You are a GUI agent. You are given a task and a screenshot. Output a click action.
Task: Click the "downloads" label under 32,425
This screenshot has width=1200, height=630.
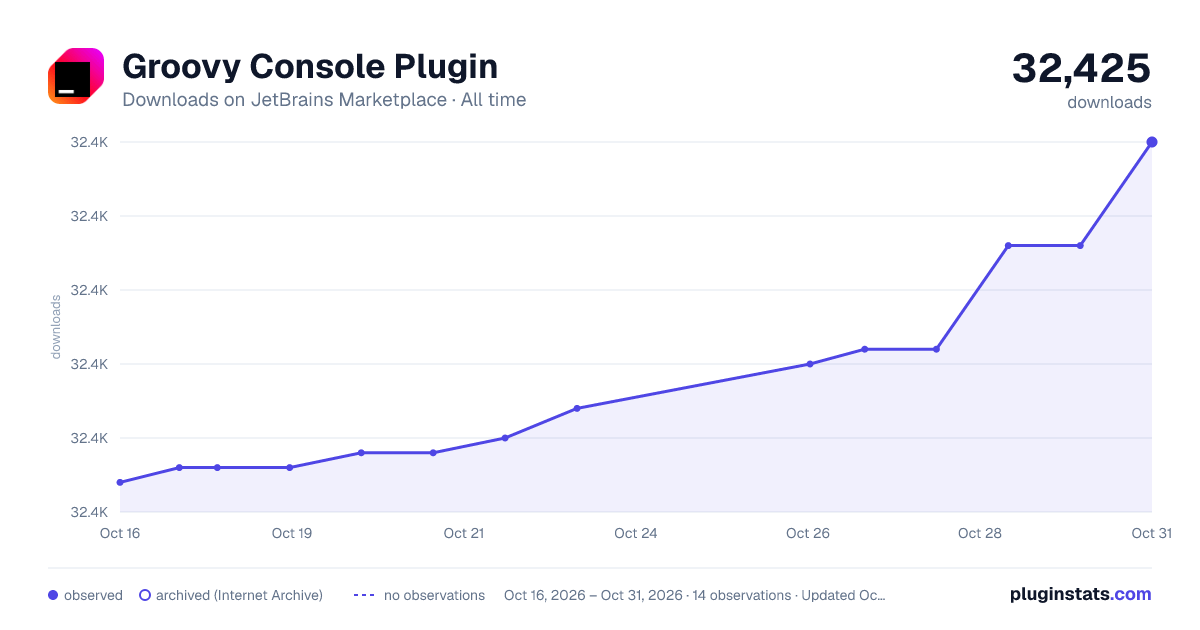tap(1109, 102)
